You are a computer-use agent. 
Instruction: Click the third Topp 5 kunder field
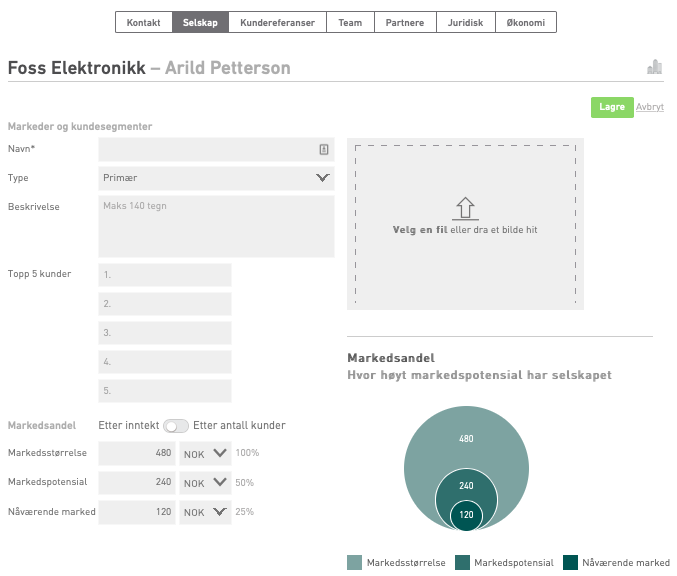[165, 333]
